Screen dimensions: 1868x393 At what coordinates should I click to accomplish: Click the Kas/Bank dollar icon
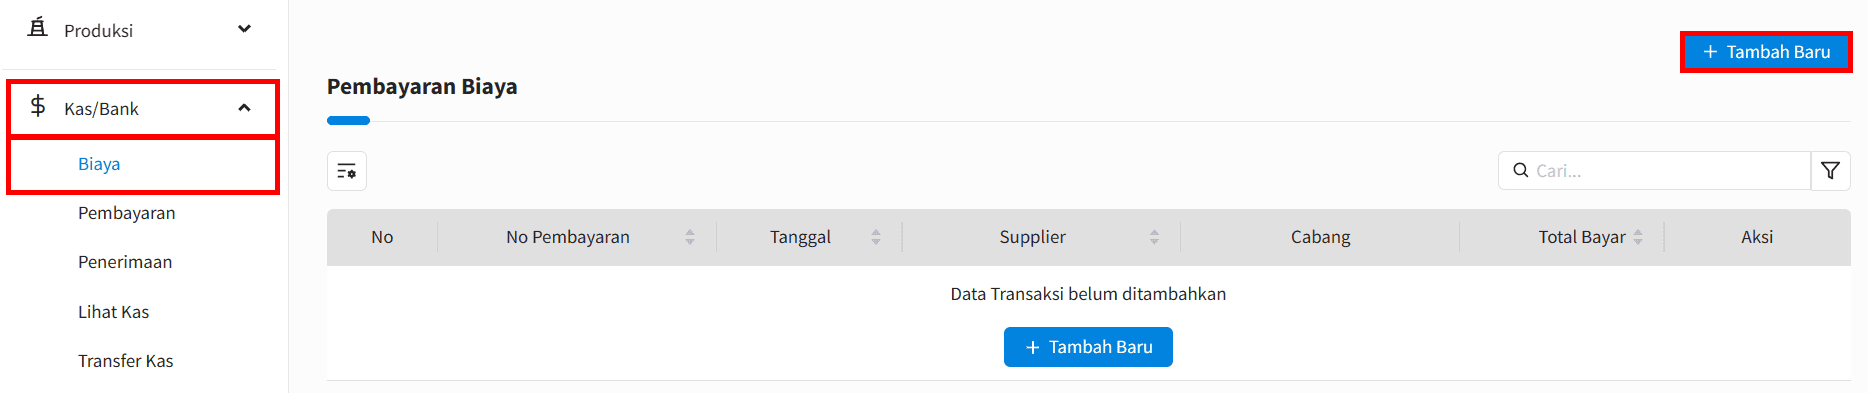click(x=38, y=106)
